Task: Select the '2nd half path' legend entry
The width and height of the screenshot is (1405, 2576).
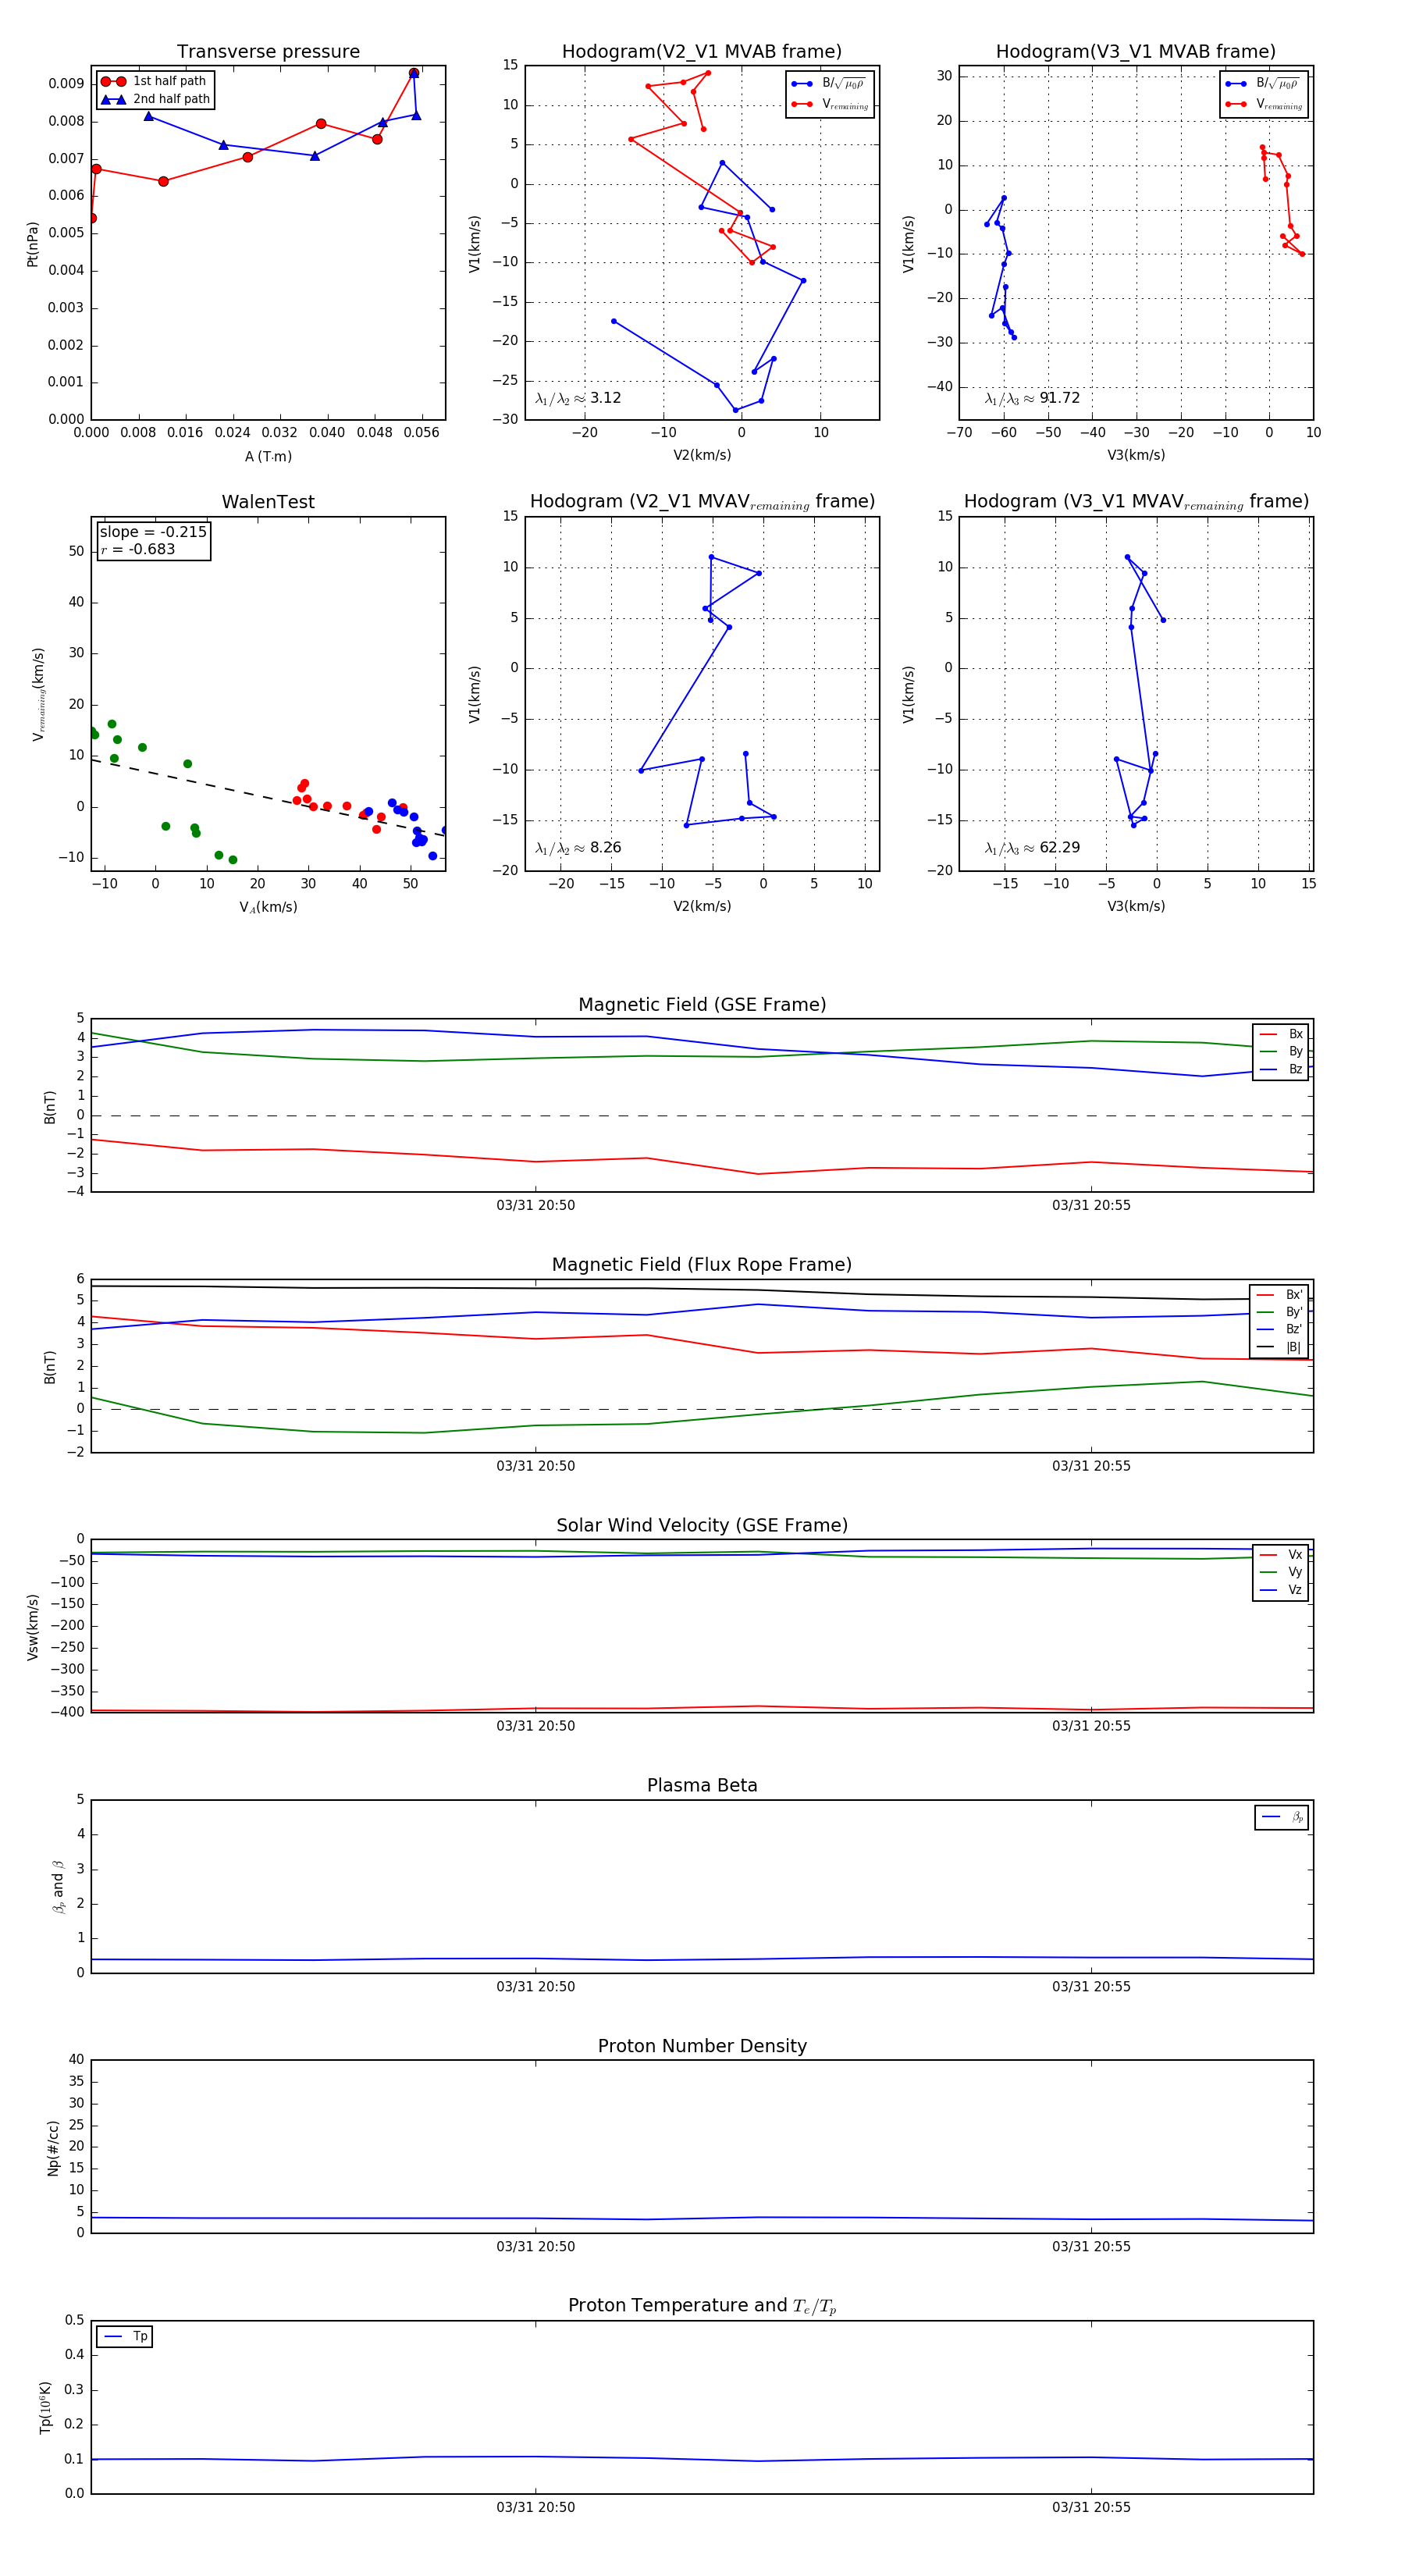Action: pyautogui.click(x=155, y=99)
